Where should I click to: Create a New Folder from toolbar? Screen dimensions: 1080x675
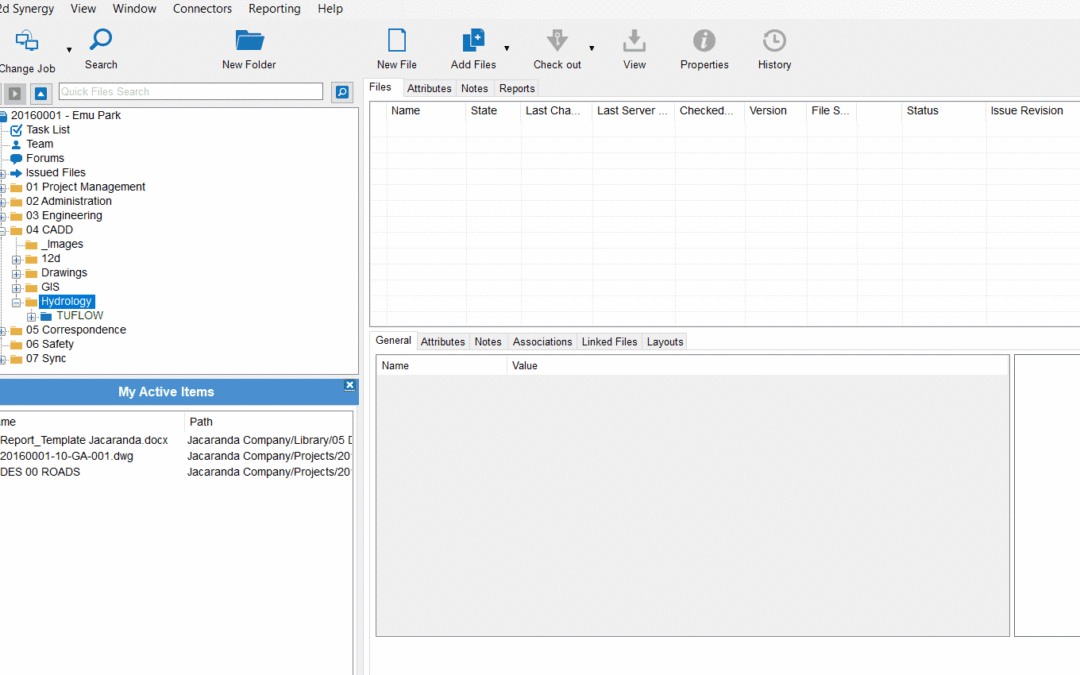(x=249, y=41)
